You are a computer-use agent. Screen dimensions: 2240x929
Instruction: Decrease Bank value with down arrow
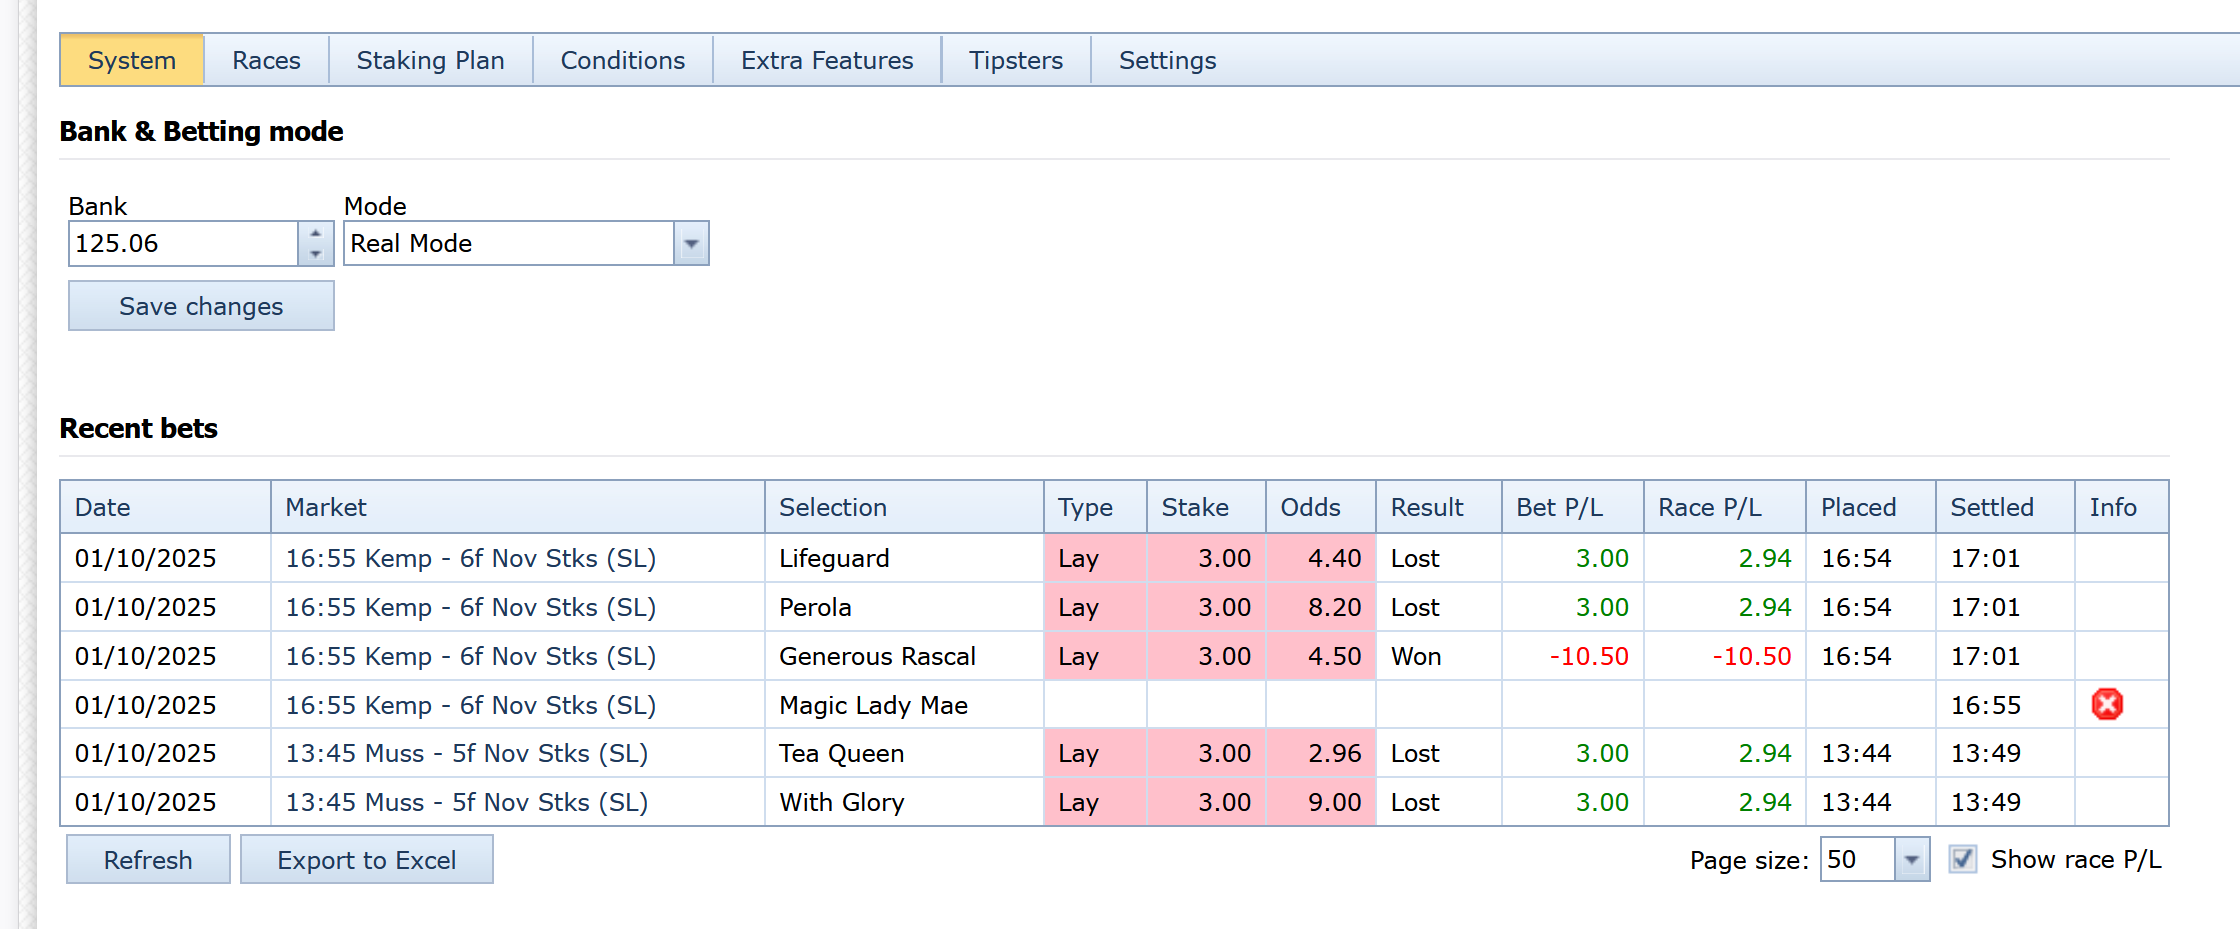[x=315, y=254]
